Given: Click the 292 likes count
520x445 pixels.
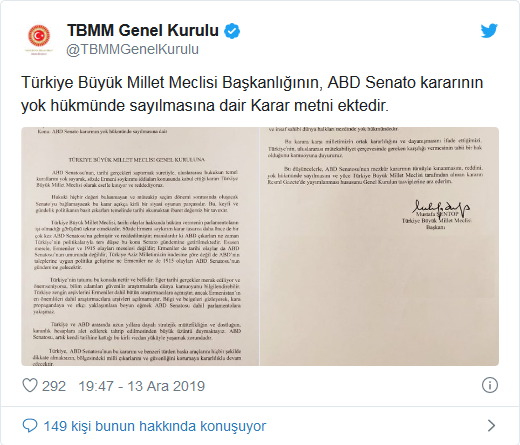Looking at the screenshot, I should (54, 386).
